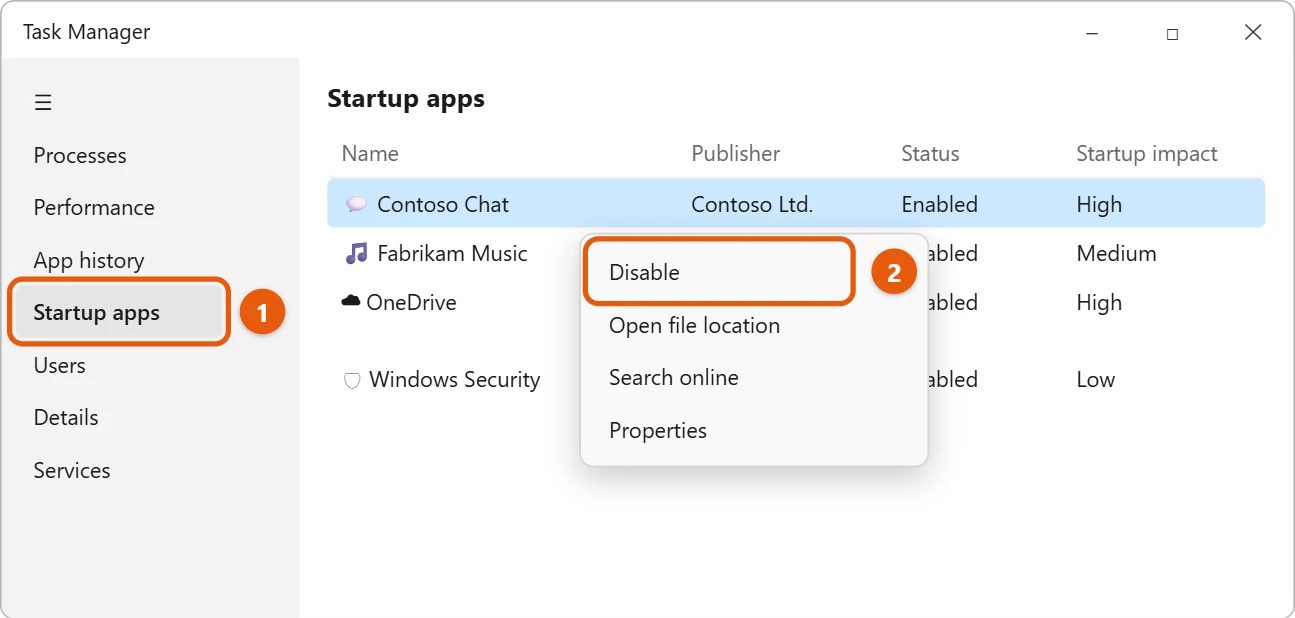Image resolution: width=1295 pixels, height=618 pixels.
Task: Sort by Startup impact column header
Action: tap(1147, 153)
